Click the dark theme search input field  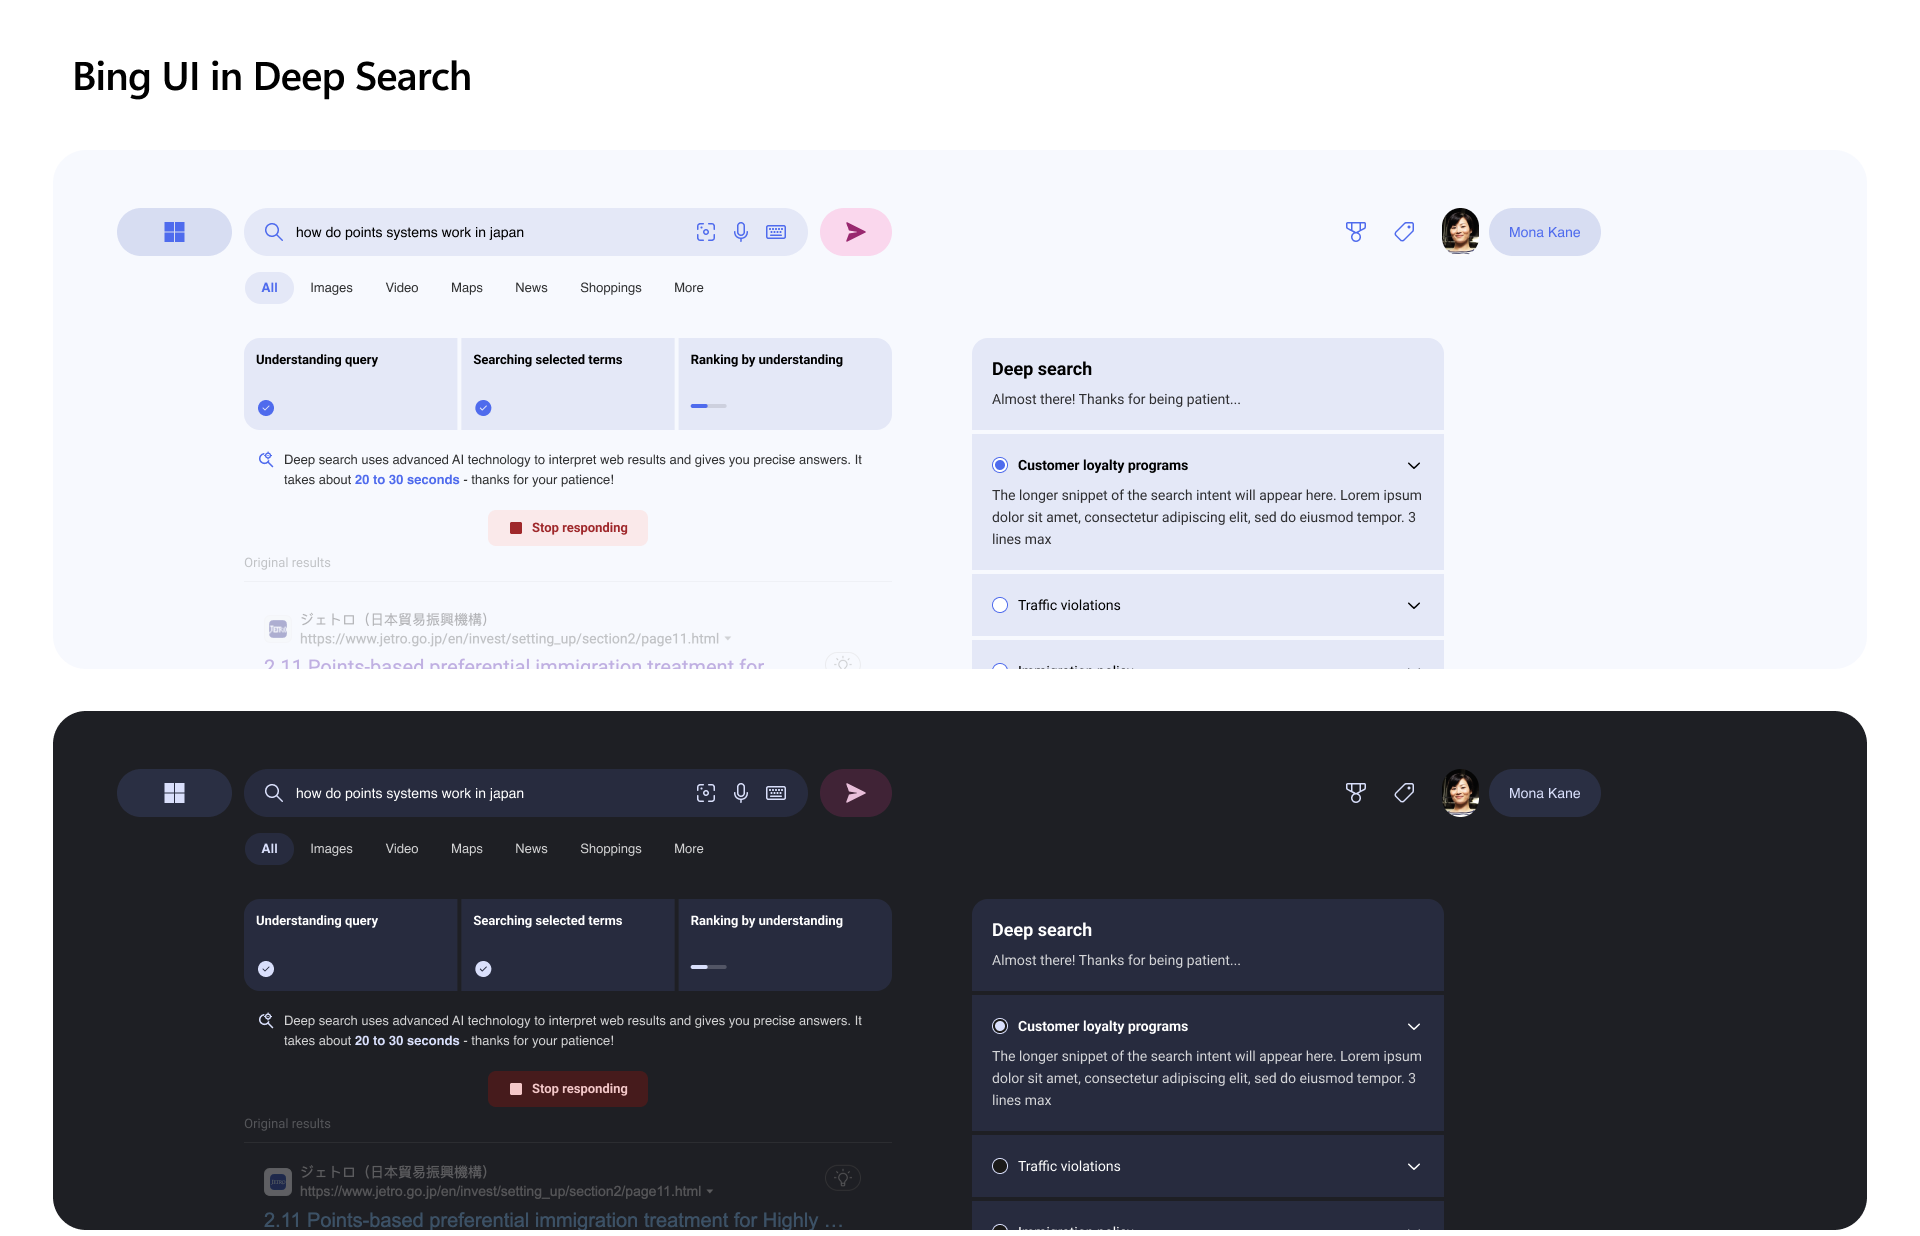[480, 793]
